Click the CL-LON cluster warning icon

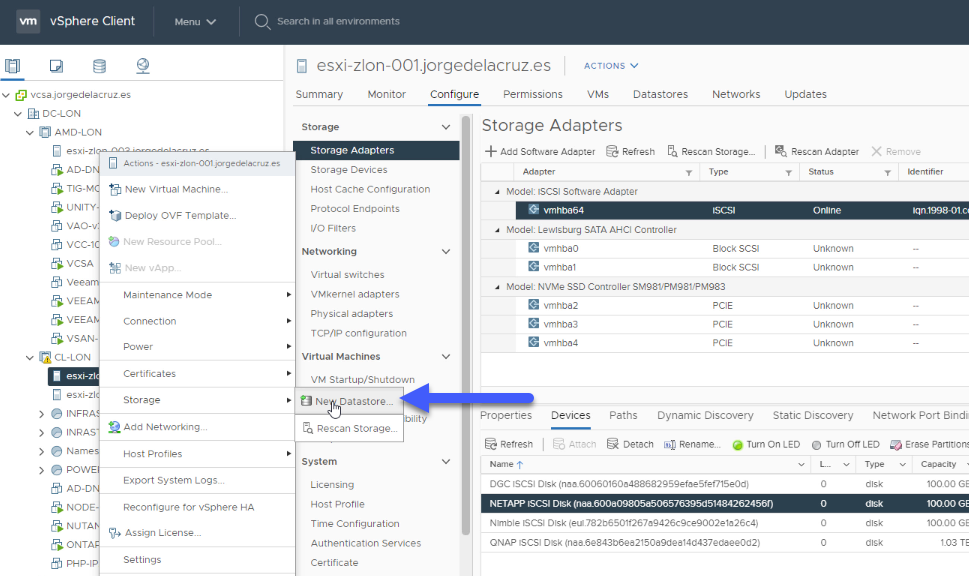point(45,357)
